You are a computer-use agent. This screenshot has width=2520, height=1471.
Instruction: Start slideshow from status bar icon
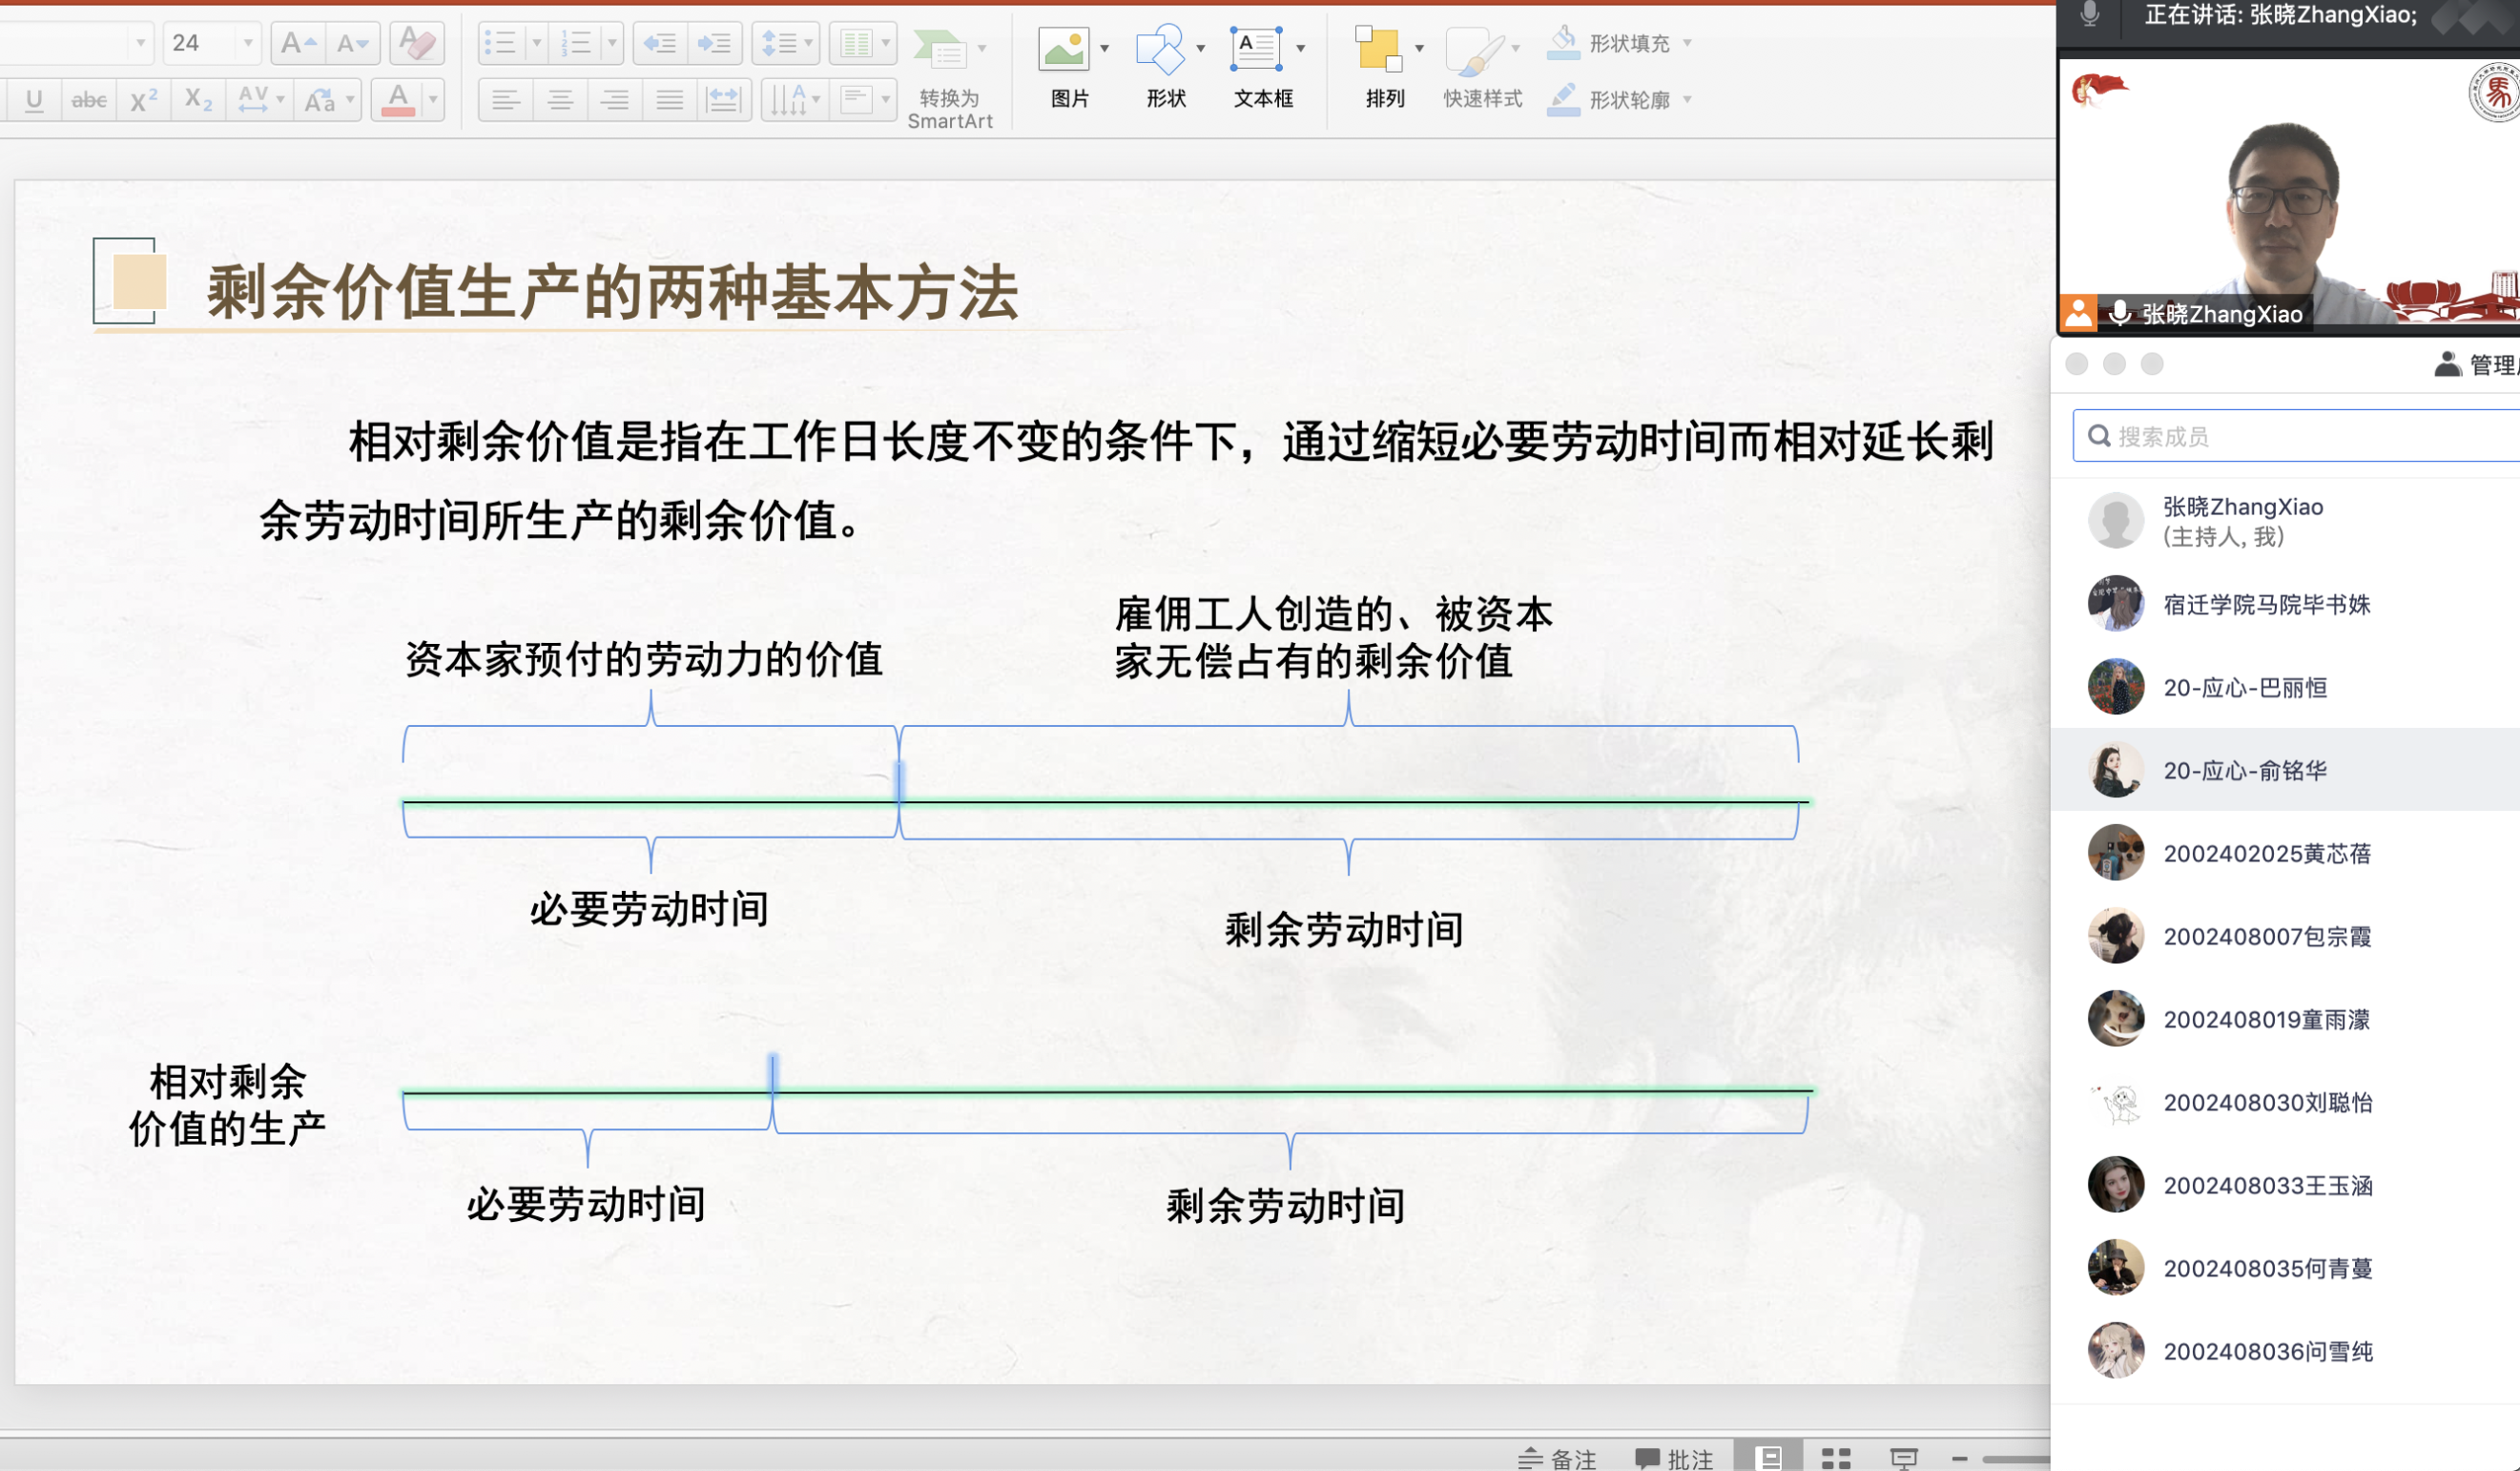point(1903,1458)
